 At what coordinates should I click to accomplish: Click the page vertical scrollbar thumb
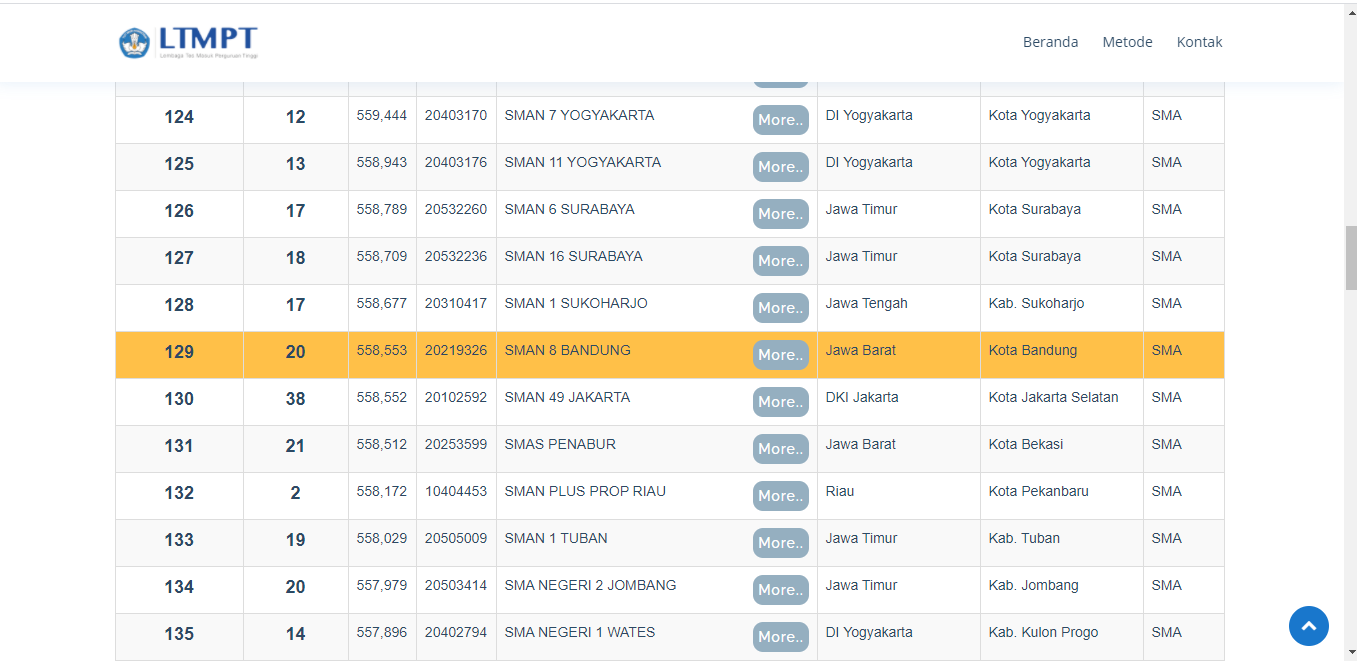pos(1351,258)
